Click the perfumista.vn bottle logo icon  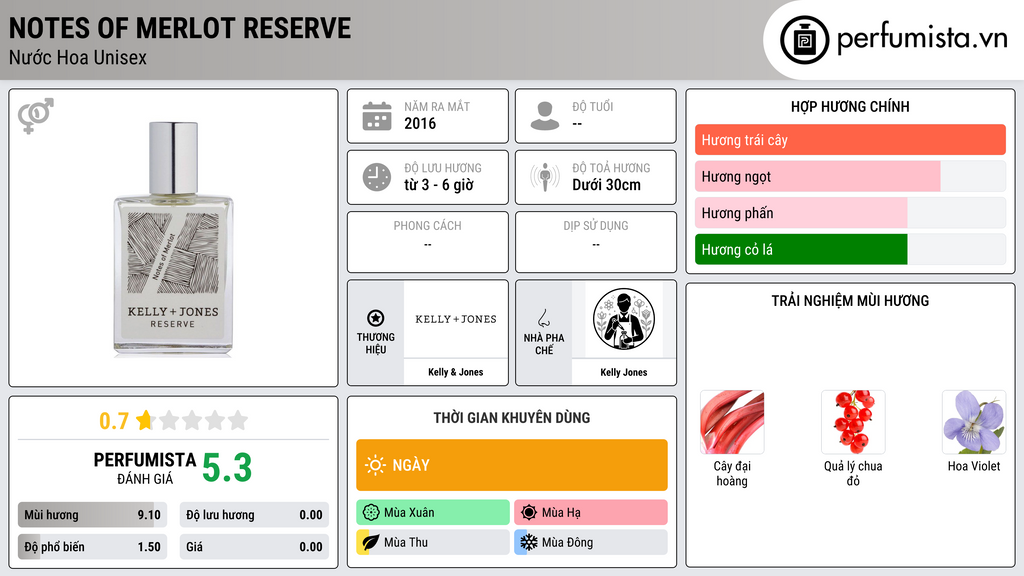click(804, 40)
